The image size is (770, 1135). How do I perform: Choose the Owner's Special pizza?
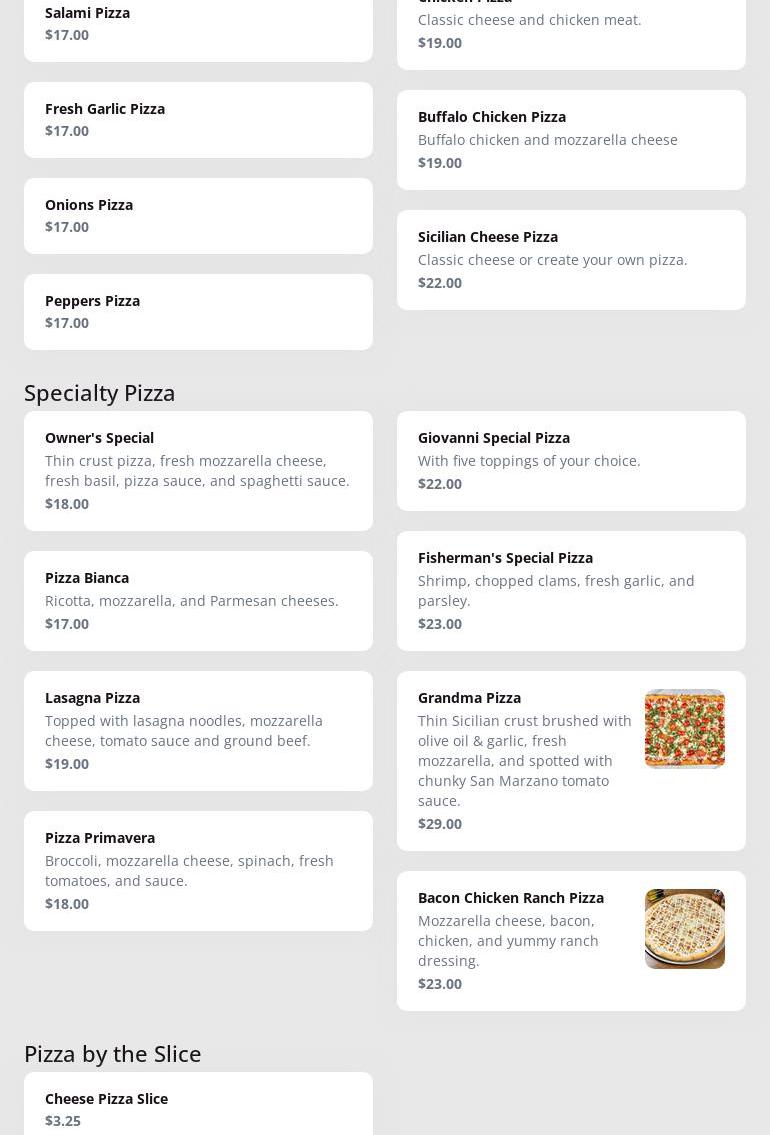coord(198,471)
